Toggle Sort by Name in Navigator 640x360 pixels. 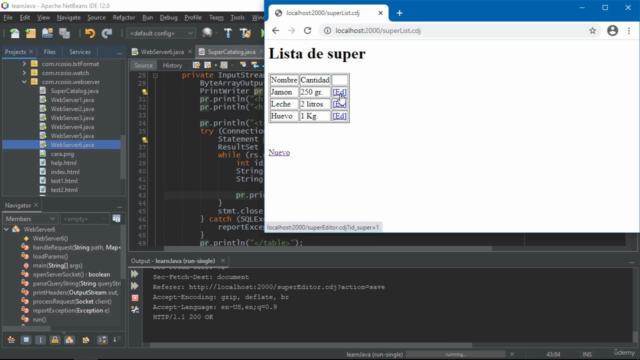(x=102, y=340)
